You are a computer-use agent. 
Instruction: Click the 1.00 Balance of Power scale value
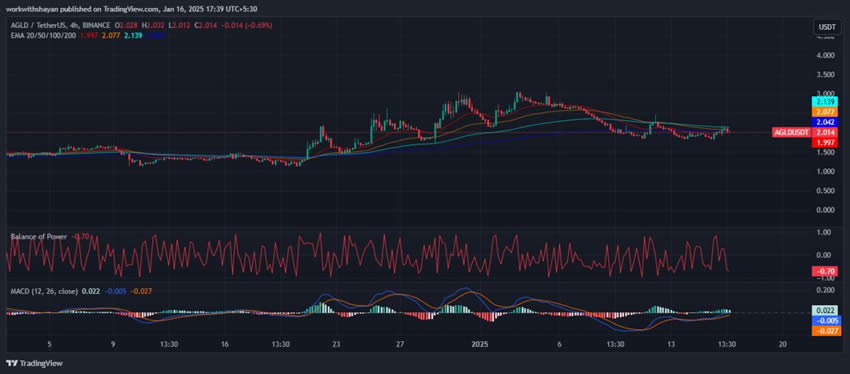click(x=823, y=232)
